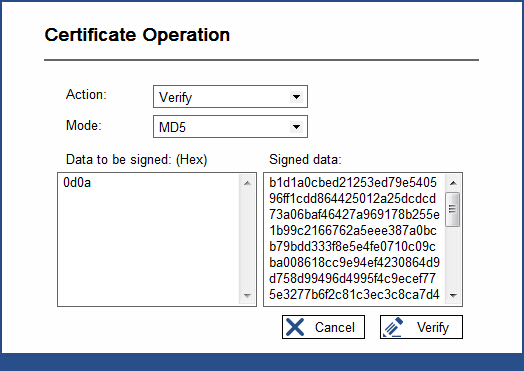Viewport: 524px width, 371px height.
Task: Click the up arrow of Signed data scrollbar
Action: pyautogui.click(x=453, y=183)
